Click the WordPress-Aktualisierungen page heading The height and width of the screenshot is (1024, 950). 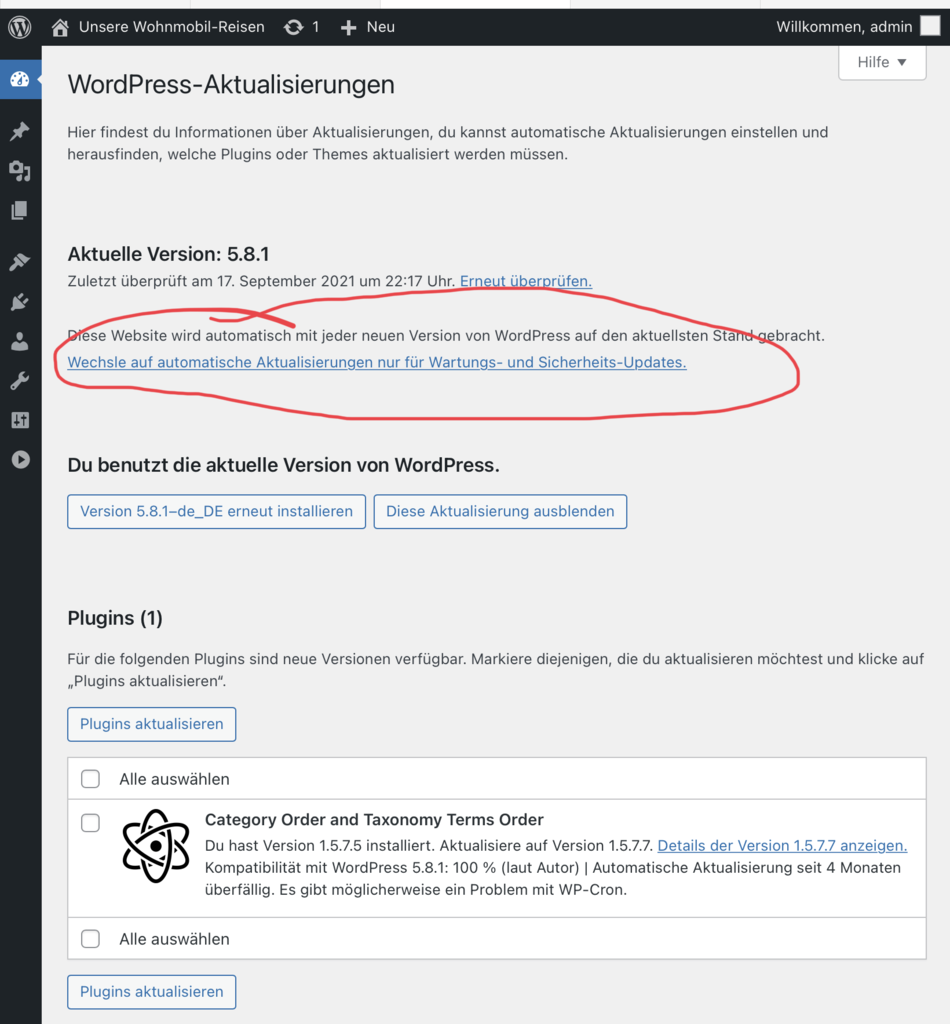231,85
